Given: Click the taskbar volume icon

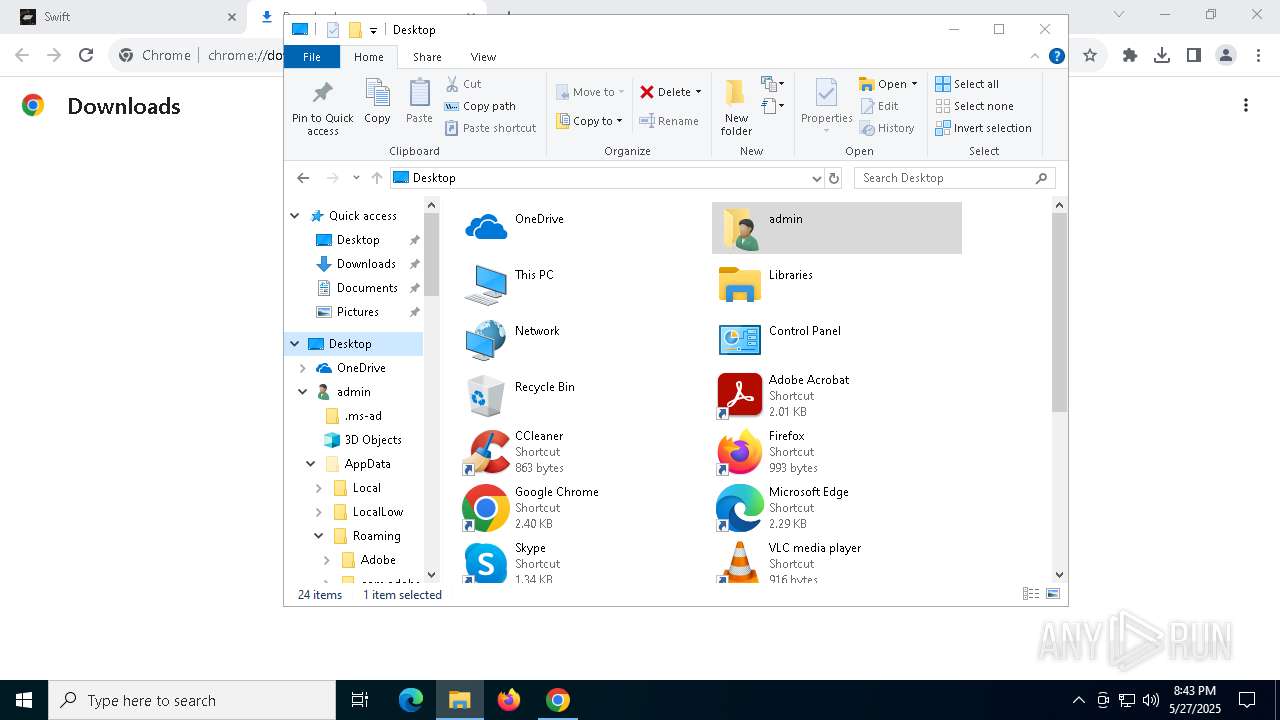Looking at the screenshot, I should click(x=1151, y=700).
